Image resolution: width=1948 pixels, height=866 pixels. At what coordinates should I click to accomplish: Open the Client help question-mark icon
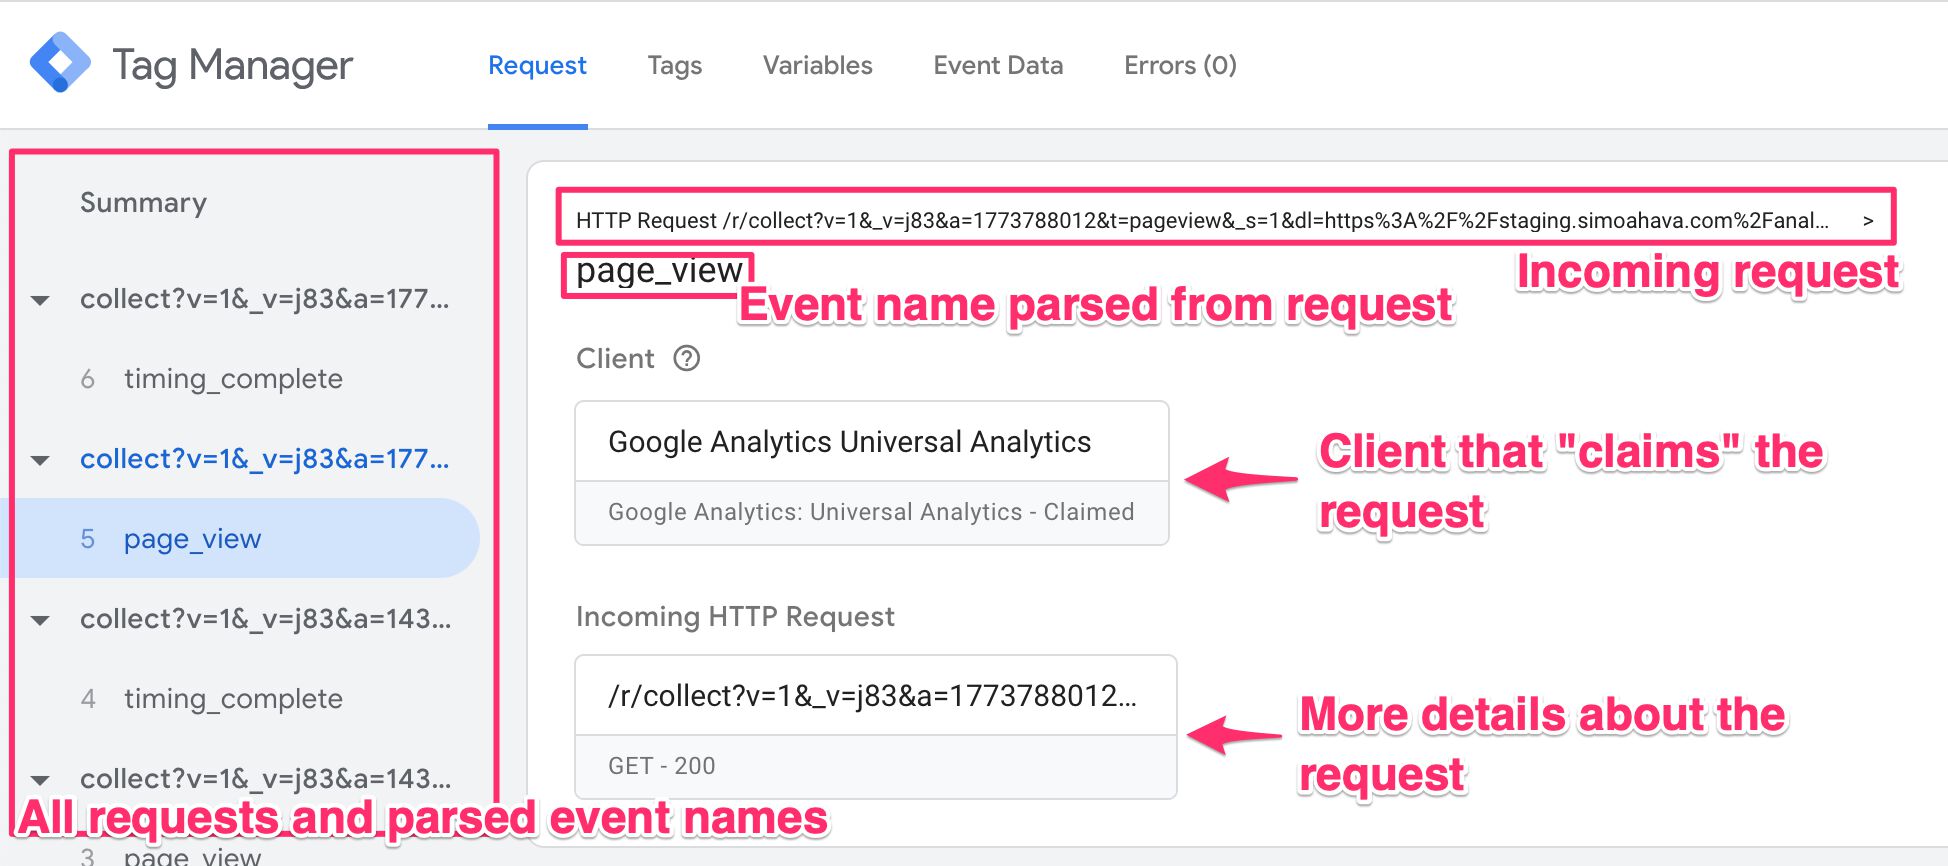coord(687,358)
